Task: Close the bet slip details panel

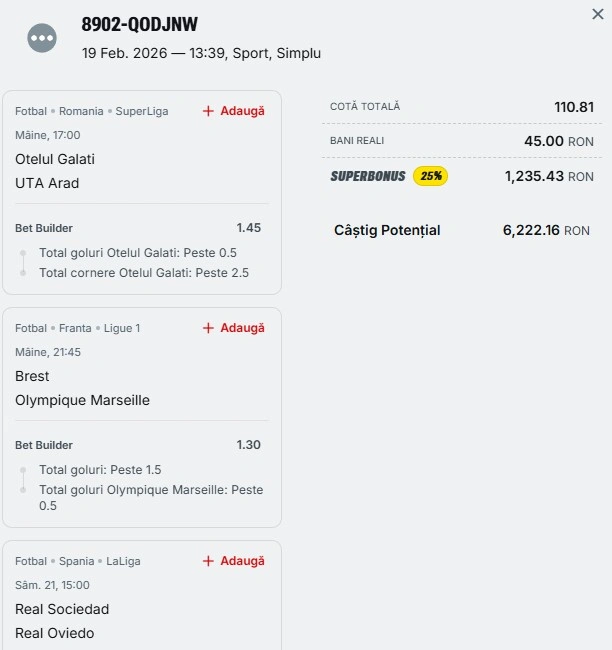Action: coord(598,14)
